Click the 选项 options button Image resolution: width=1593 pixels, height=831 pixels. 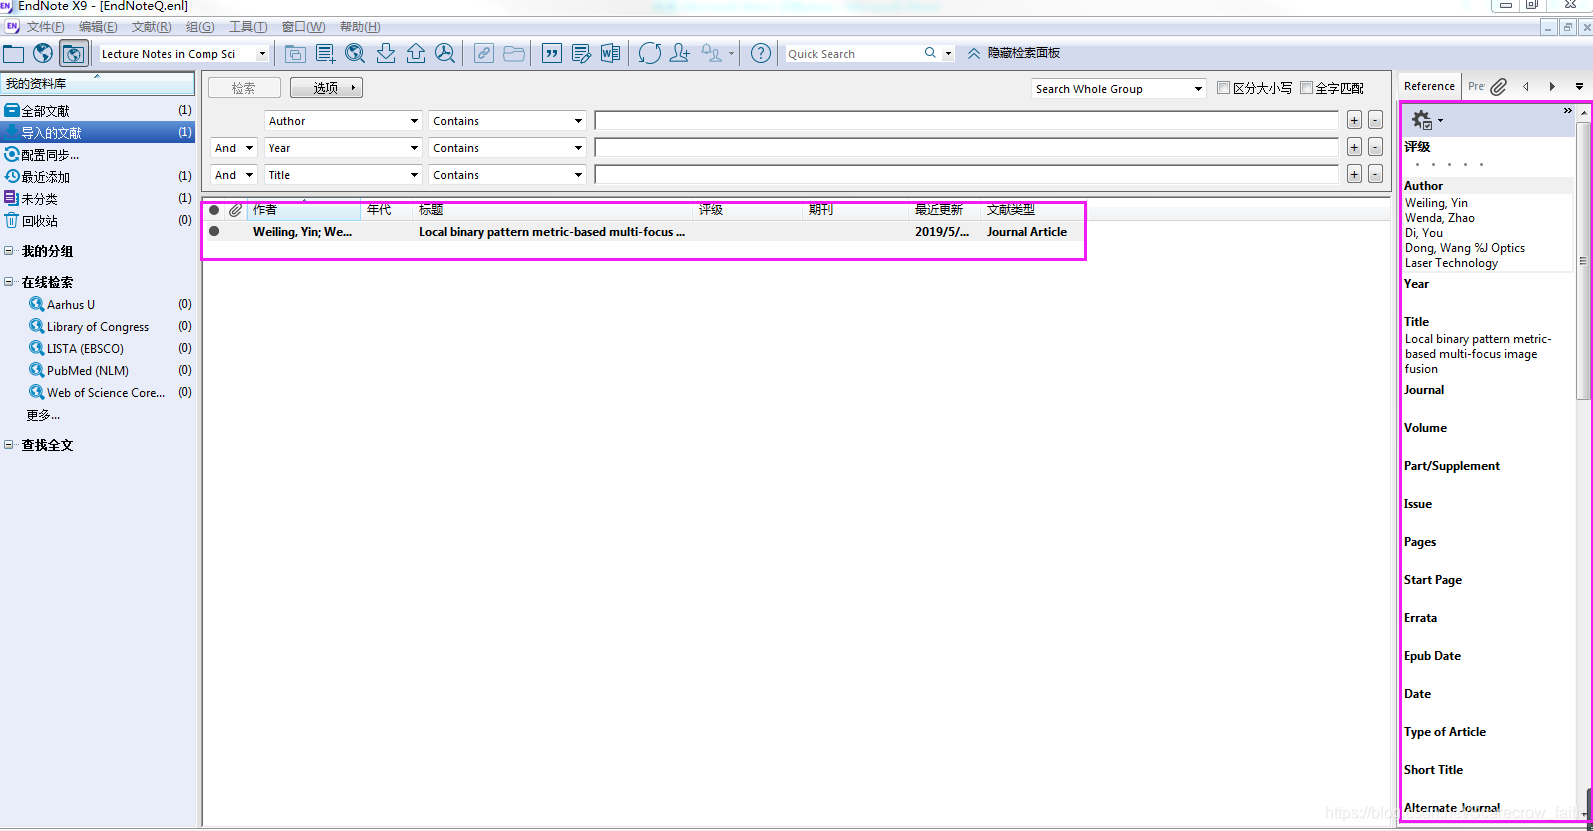[326, 88]
